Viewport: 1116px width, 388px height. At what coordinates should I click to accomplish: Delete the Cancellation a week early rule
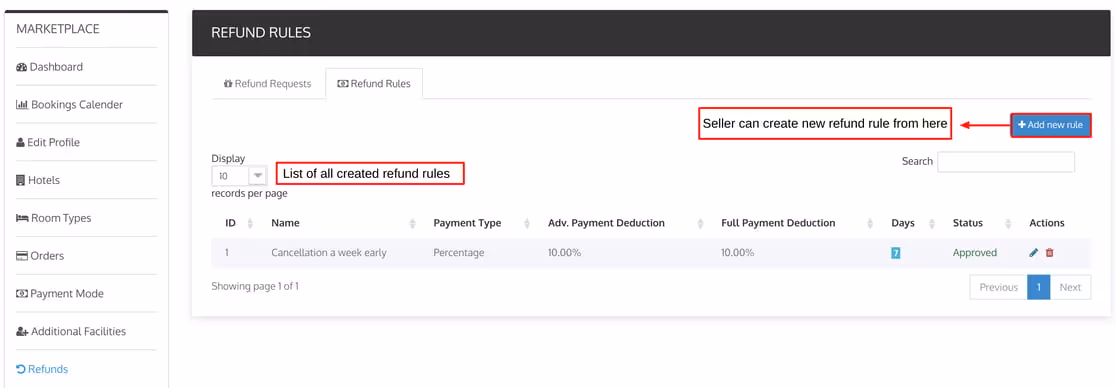point(1049,253)
